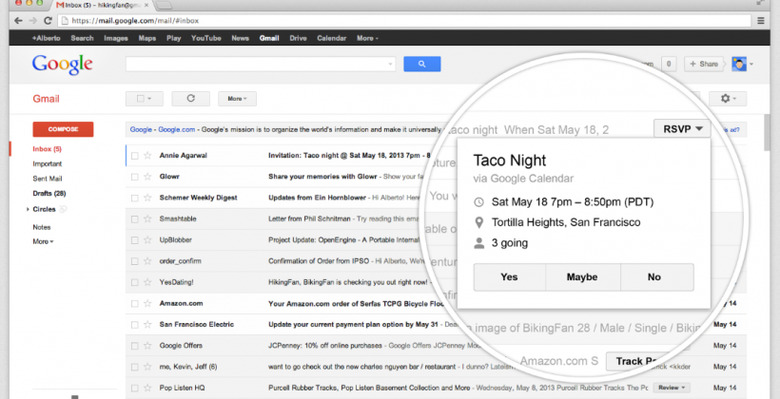
Task: Star the Schemer Weekly Digest email
Action: 147,198
